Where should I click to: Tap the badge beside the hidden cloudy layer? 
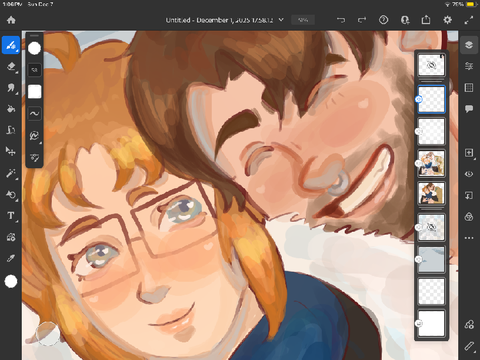click(x=419, y=227)
